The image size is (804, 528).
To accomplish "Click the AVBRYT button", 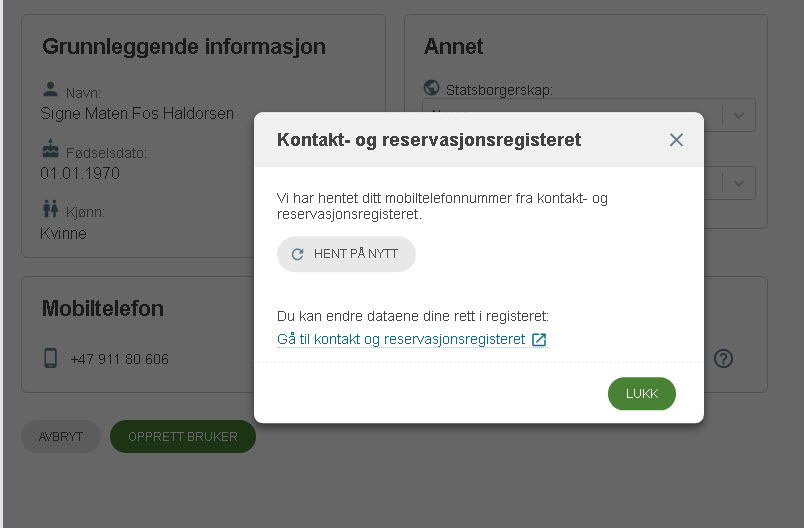I will (x=61, y=437).
